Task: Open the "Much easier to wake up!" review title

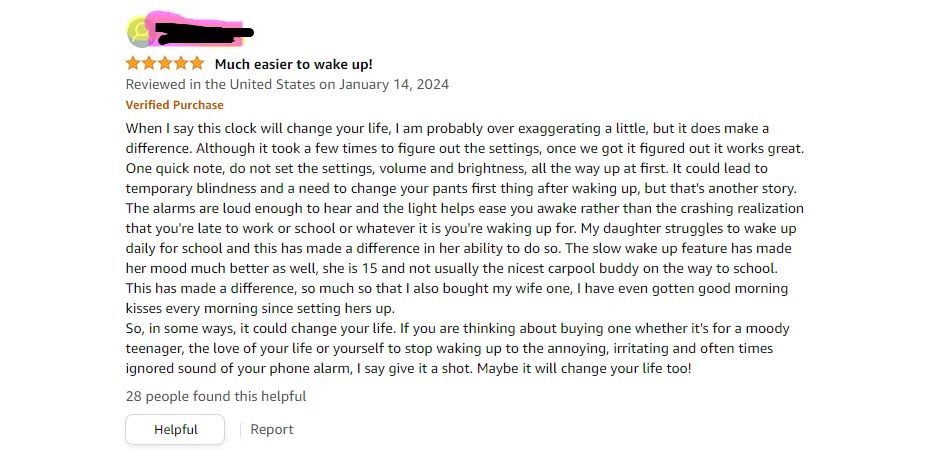Action: [293, 64]
